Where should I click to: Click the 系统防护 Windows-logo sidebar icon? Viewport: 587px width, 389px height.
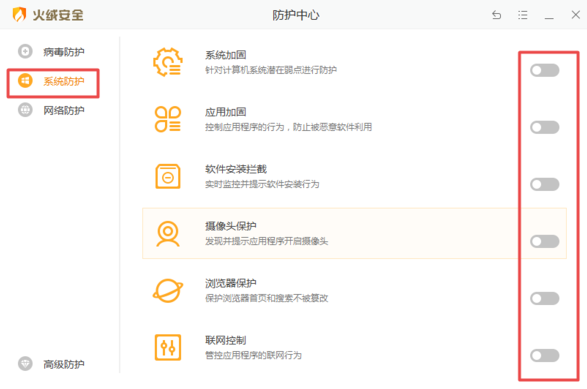(25, 81)
